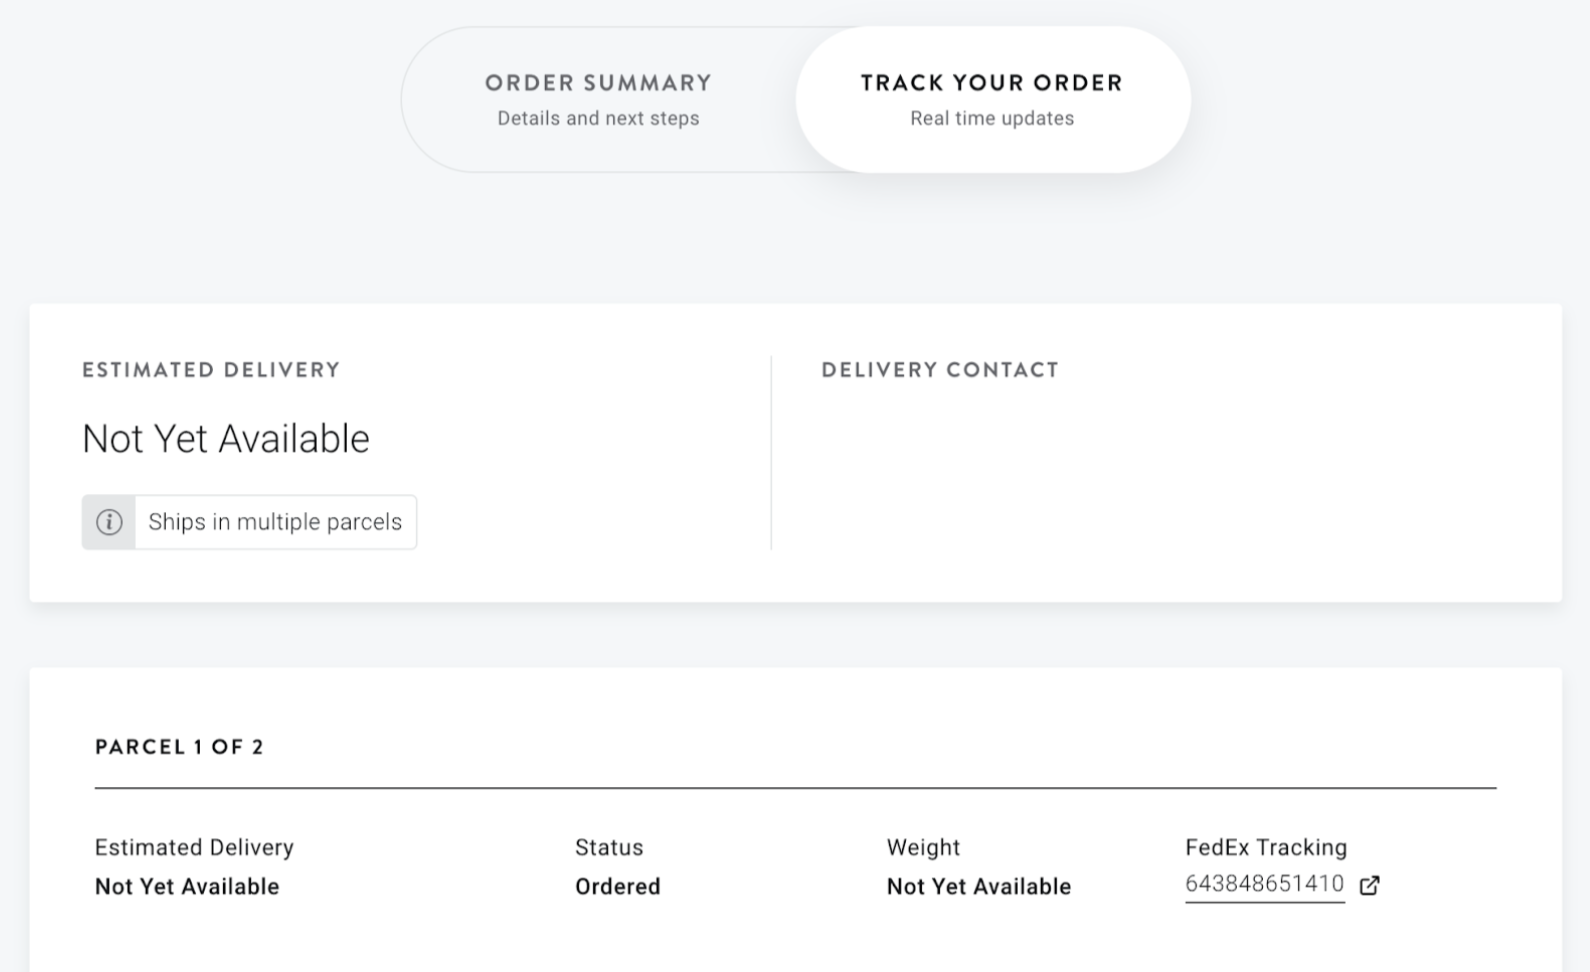
Task: Click the Ships in multiple parcels chip
Action: tap(275, 521)
